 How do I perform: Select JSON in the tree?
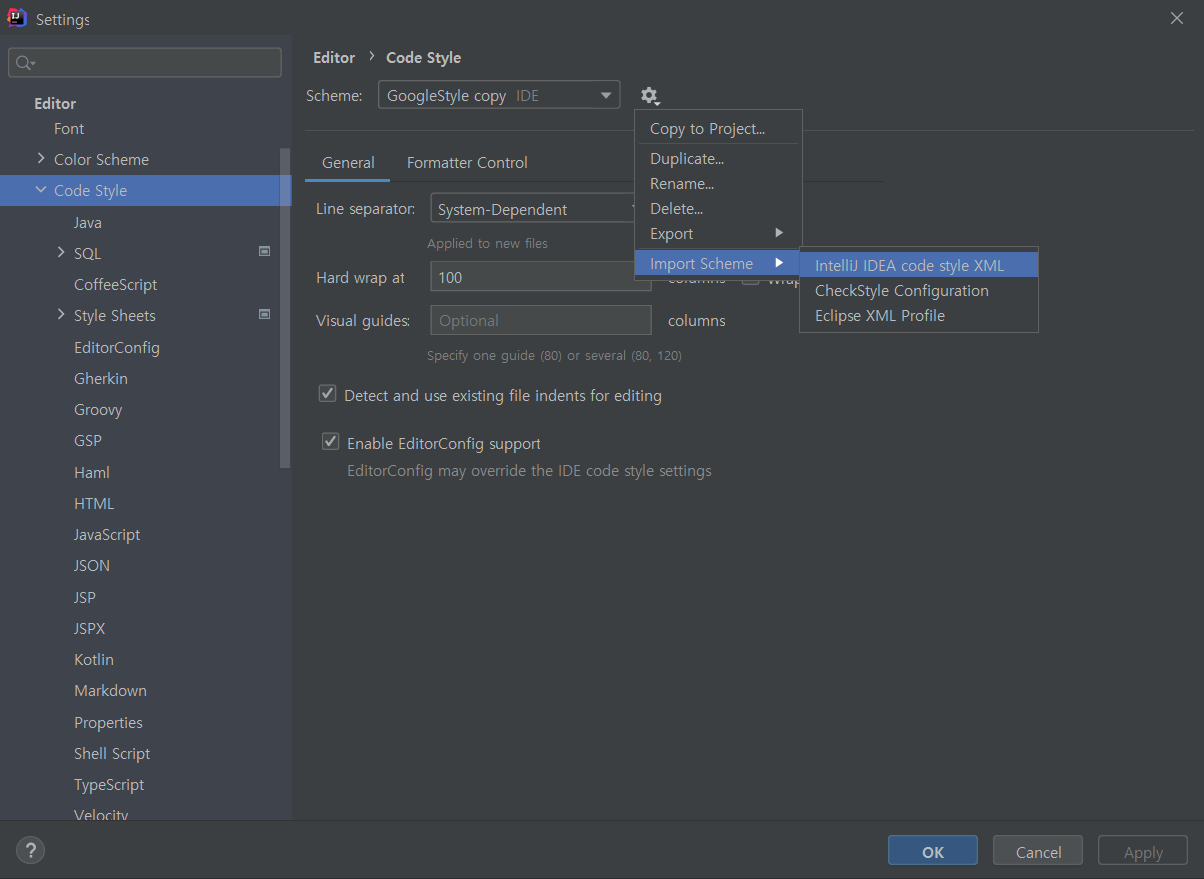[92, 565]
